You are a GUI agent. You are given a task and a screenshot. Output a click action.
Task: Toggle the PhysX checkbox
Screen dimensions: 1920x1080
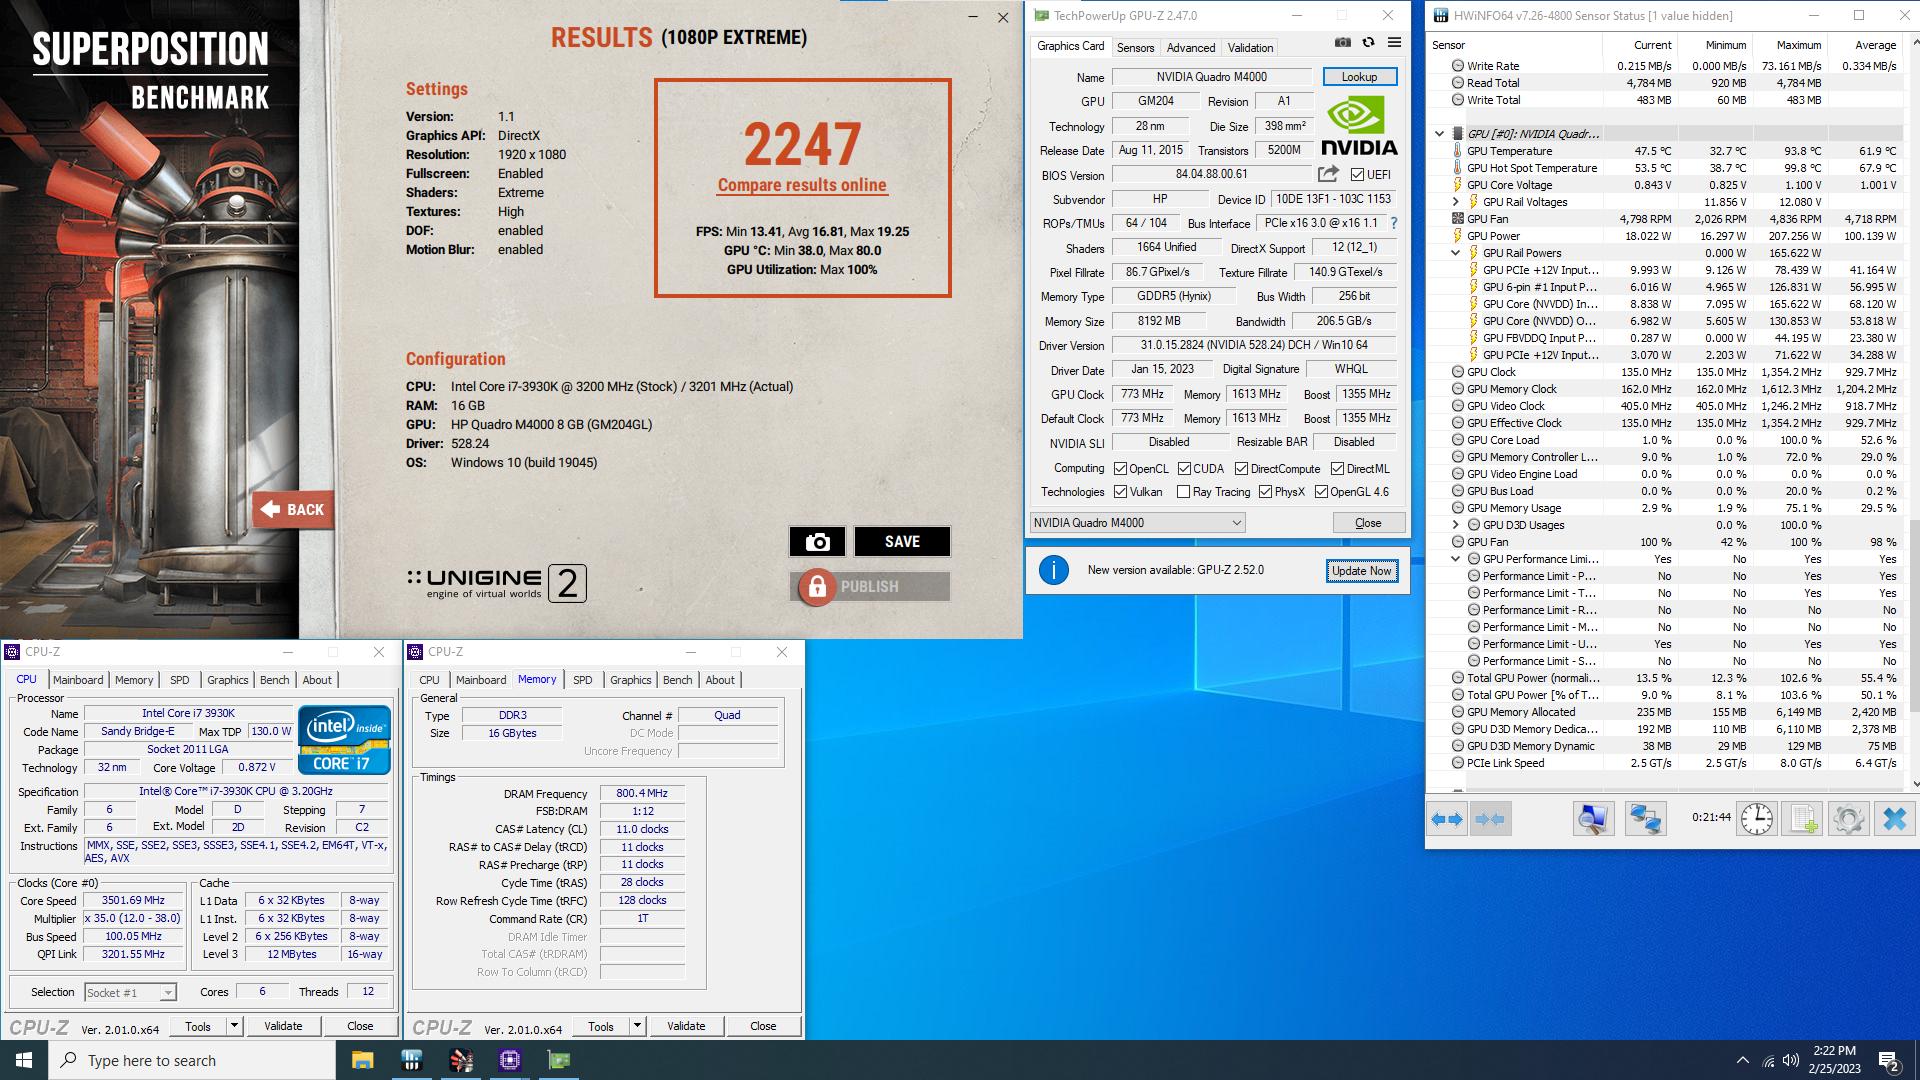click(1265, 492)
